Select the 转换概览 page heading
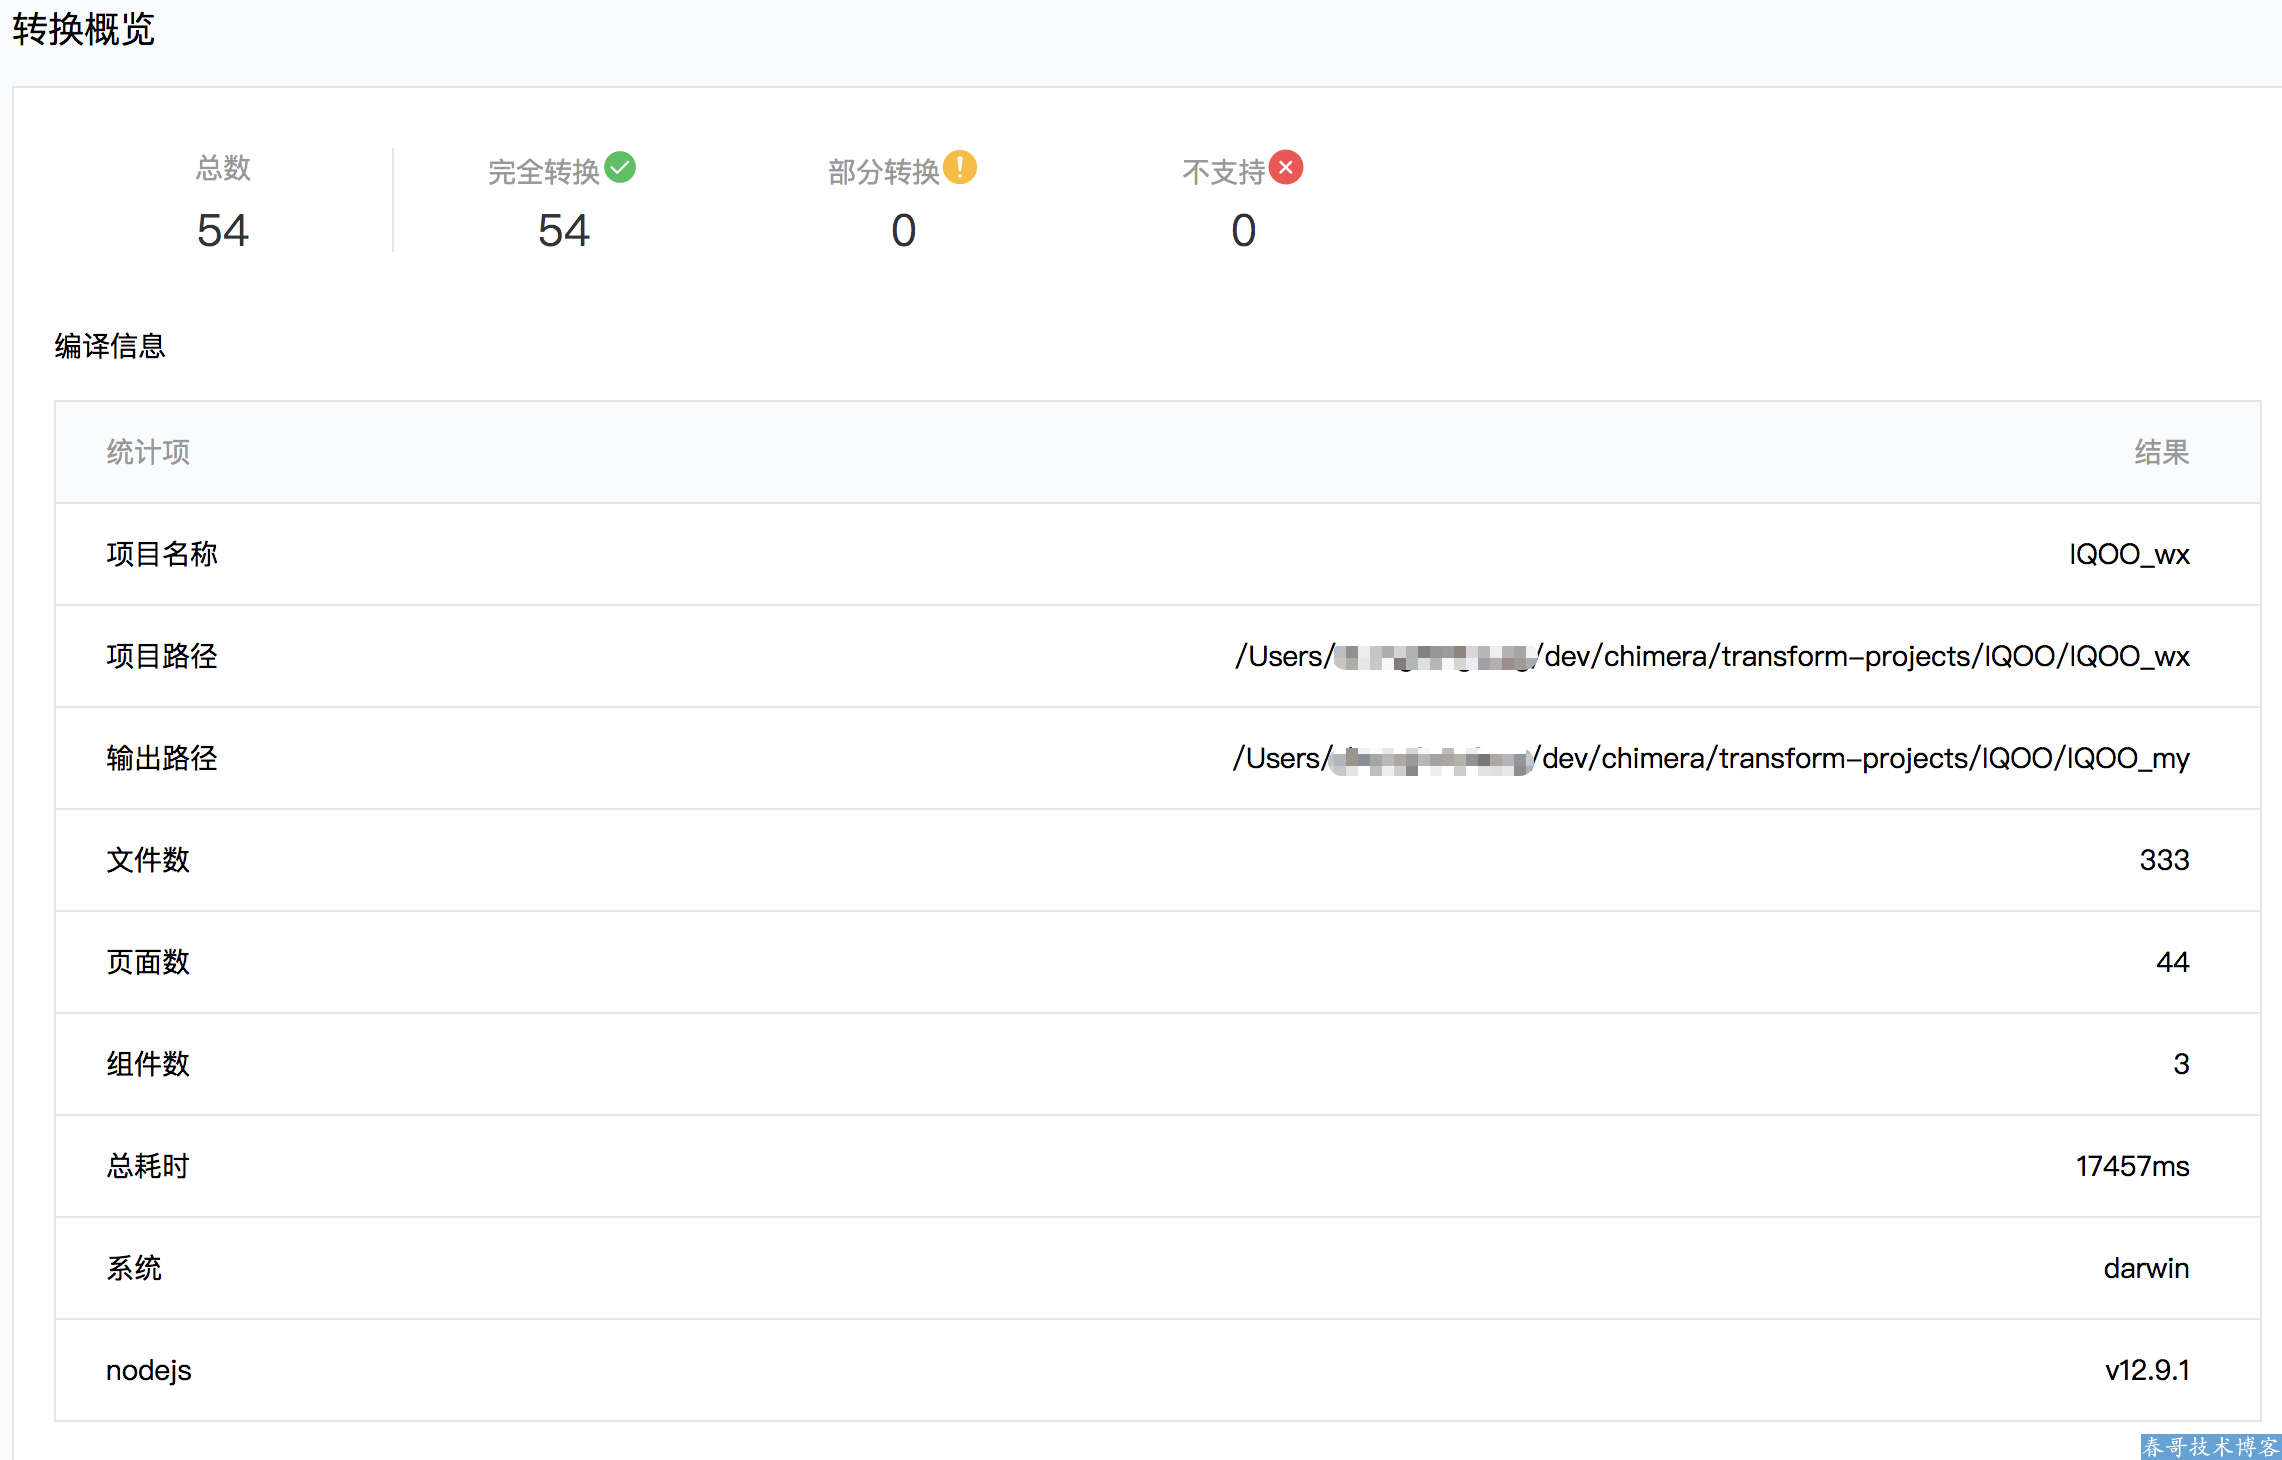 coord(84,29)
